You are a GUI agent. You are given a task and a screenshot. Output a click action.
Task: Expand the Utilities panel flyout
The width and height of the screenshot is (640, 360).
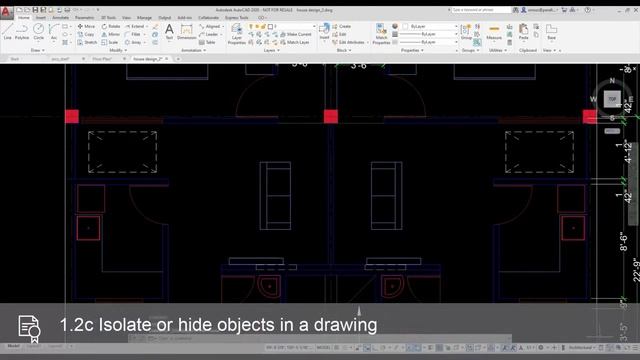tap(498, 50)
